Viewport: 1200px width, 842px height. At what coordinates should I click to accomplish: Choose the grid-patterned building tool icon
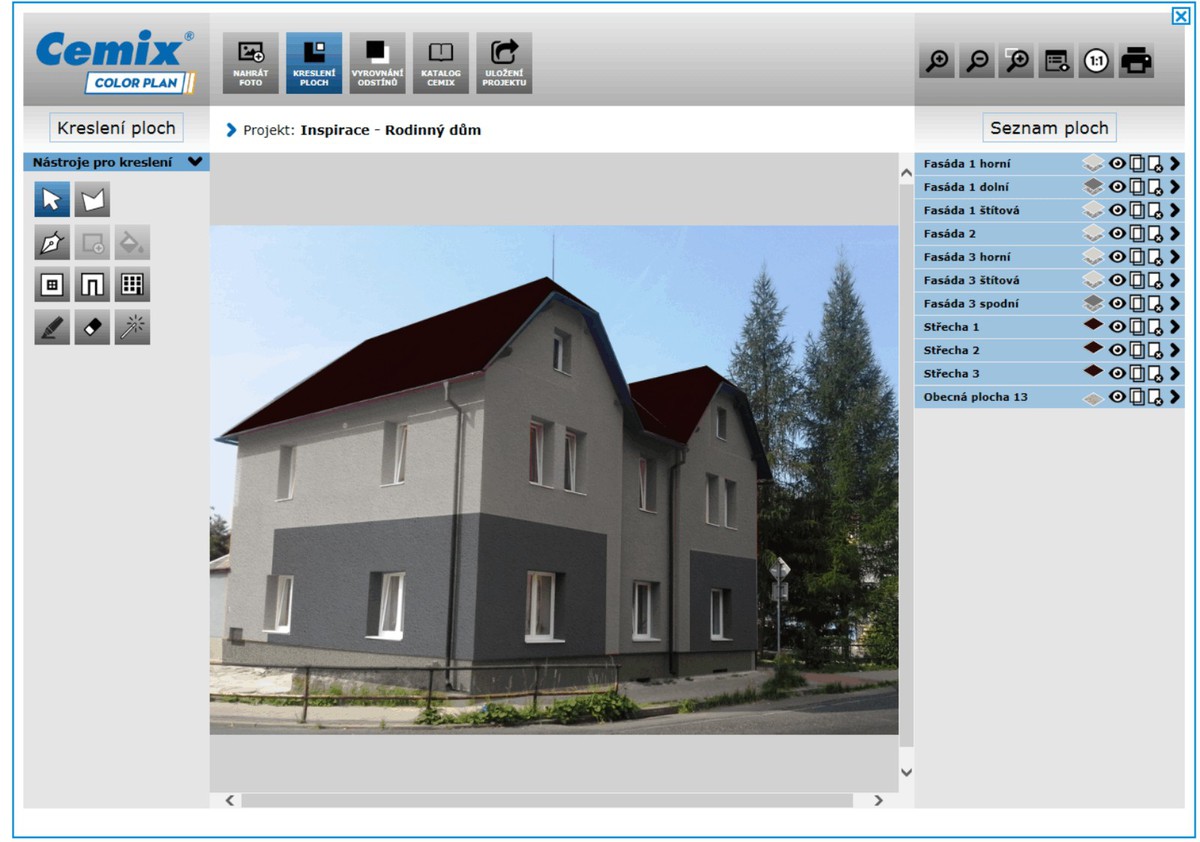click(x=132, y=285)
